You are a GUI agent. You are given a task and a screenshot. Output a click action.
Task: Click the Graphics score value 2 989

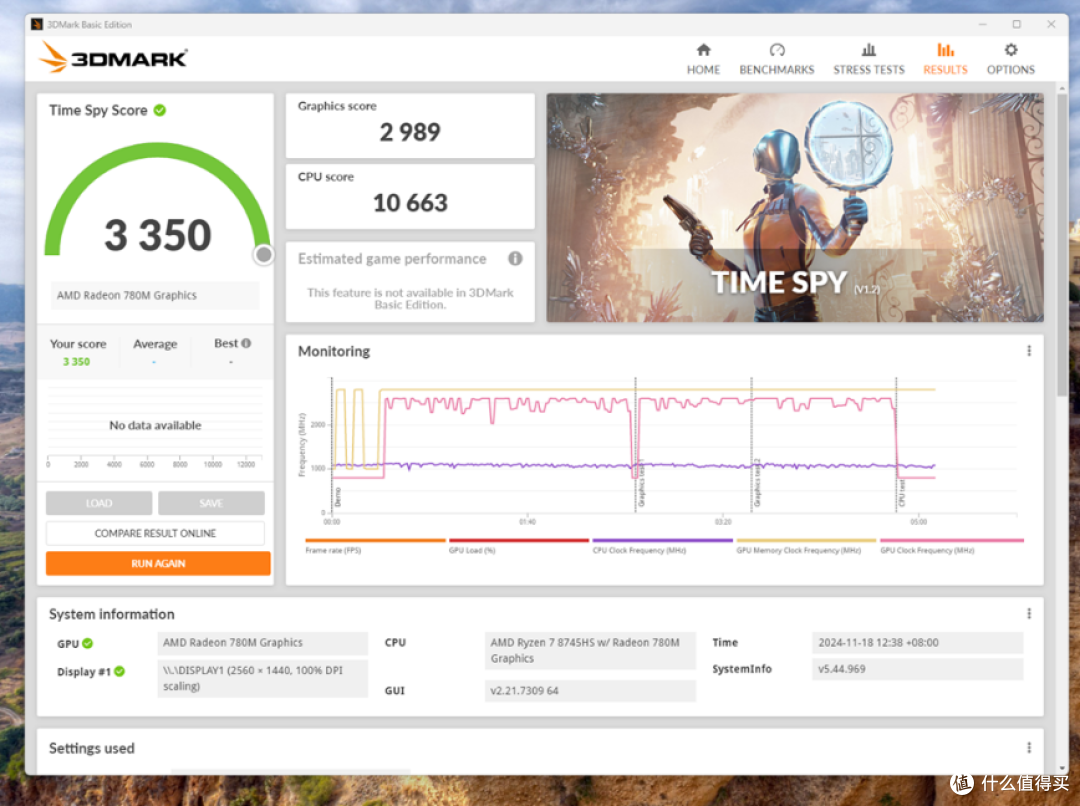tap(410, 132)
